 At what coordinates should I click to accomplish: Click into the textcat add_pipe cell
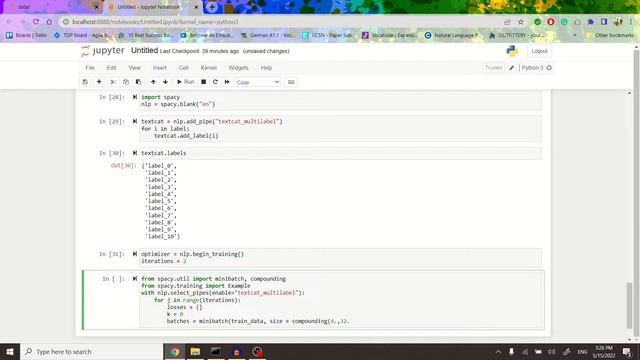tap(340, 129)
